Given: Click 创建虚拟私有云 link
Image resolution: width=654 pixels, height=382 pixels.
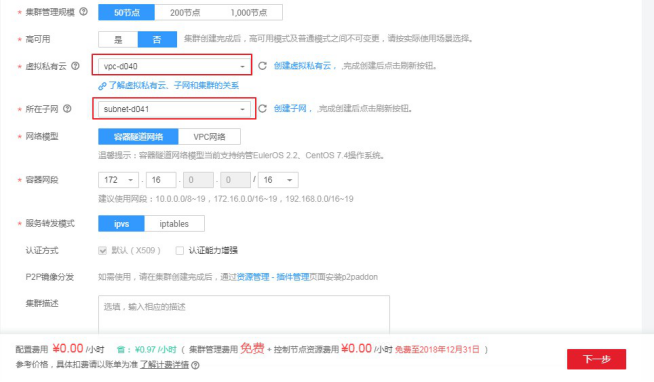Looking at the screenshot, I should pyautogui.click(x=302, y=66).
